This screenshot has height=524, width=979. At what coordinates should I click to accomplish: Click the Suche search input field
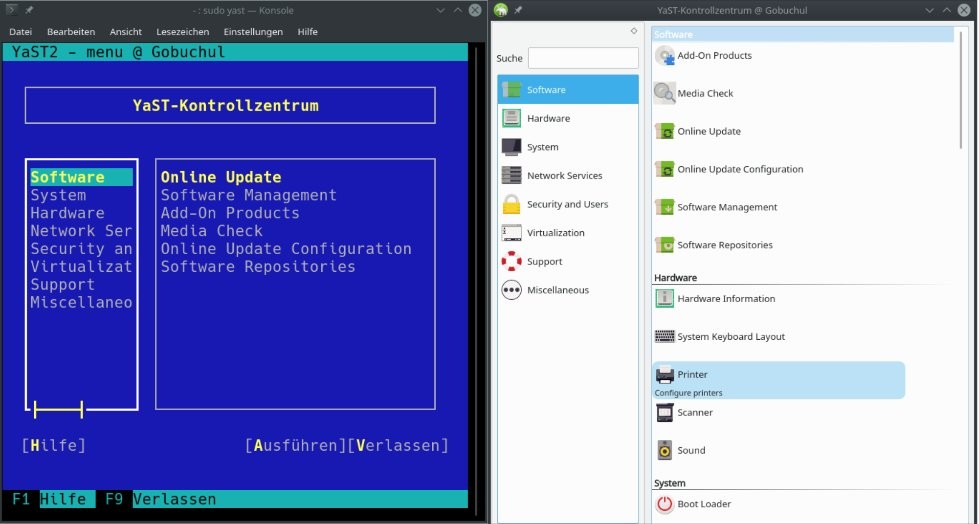[x=583, y=58]
